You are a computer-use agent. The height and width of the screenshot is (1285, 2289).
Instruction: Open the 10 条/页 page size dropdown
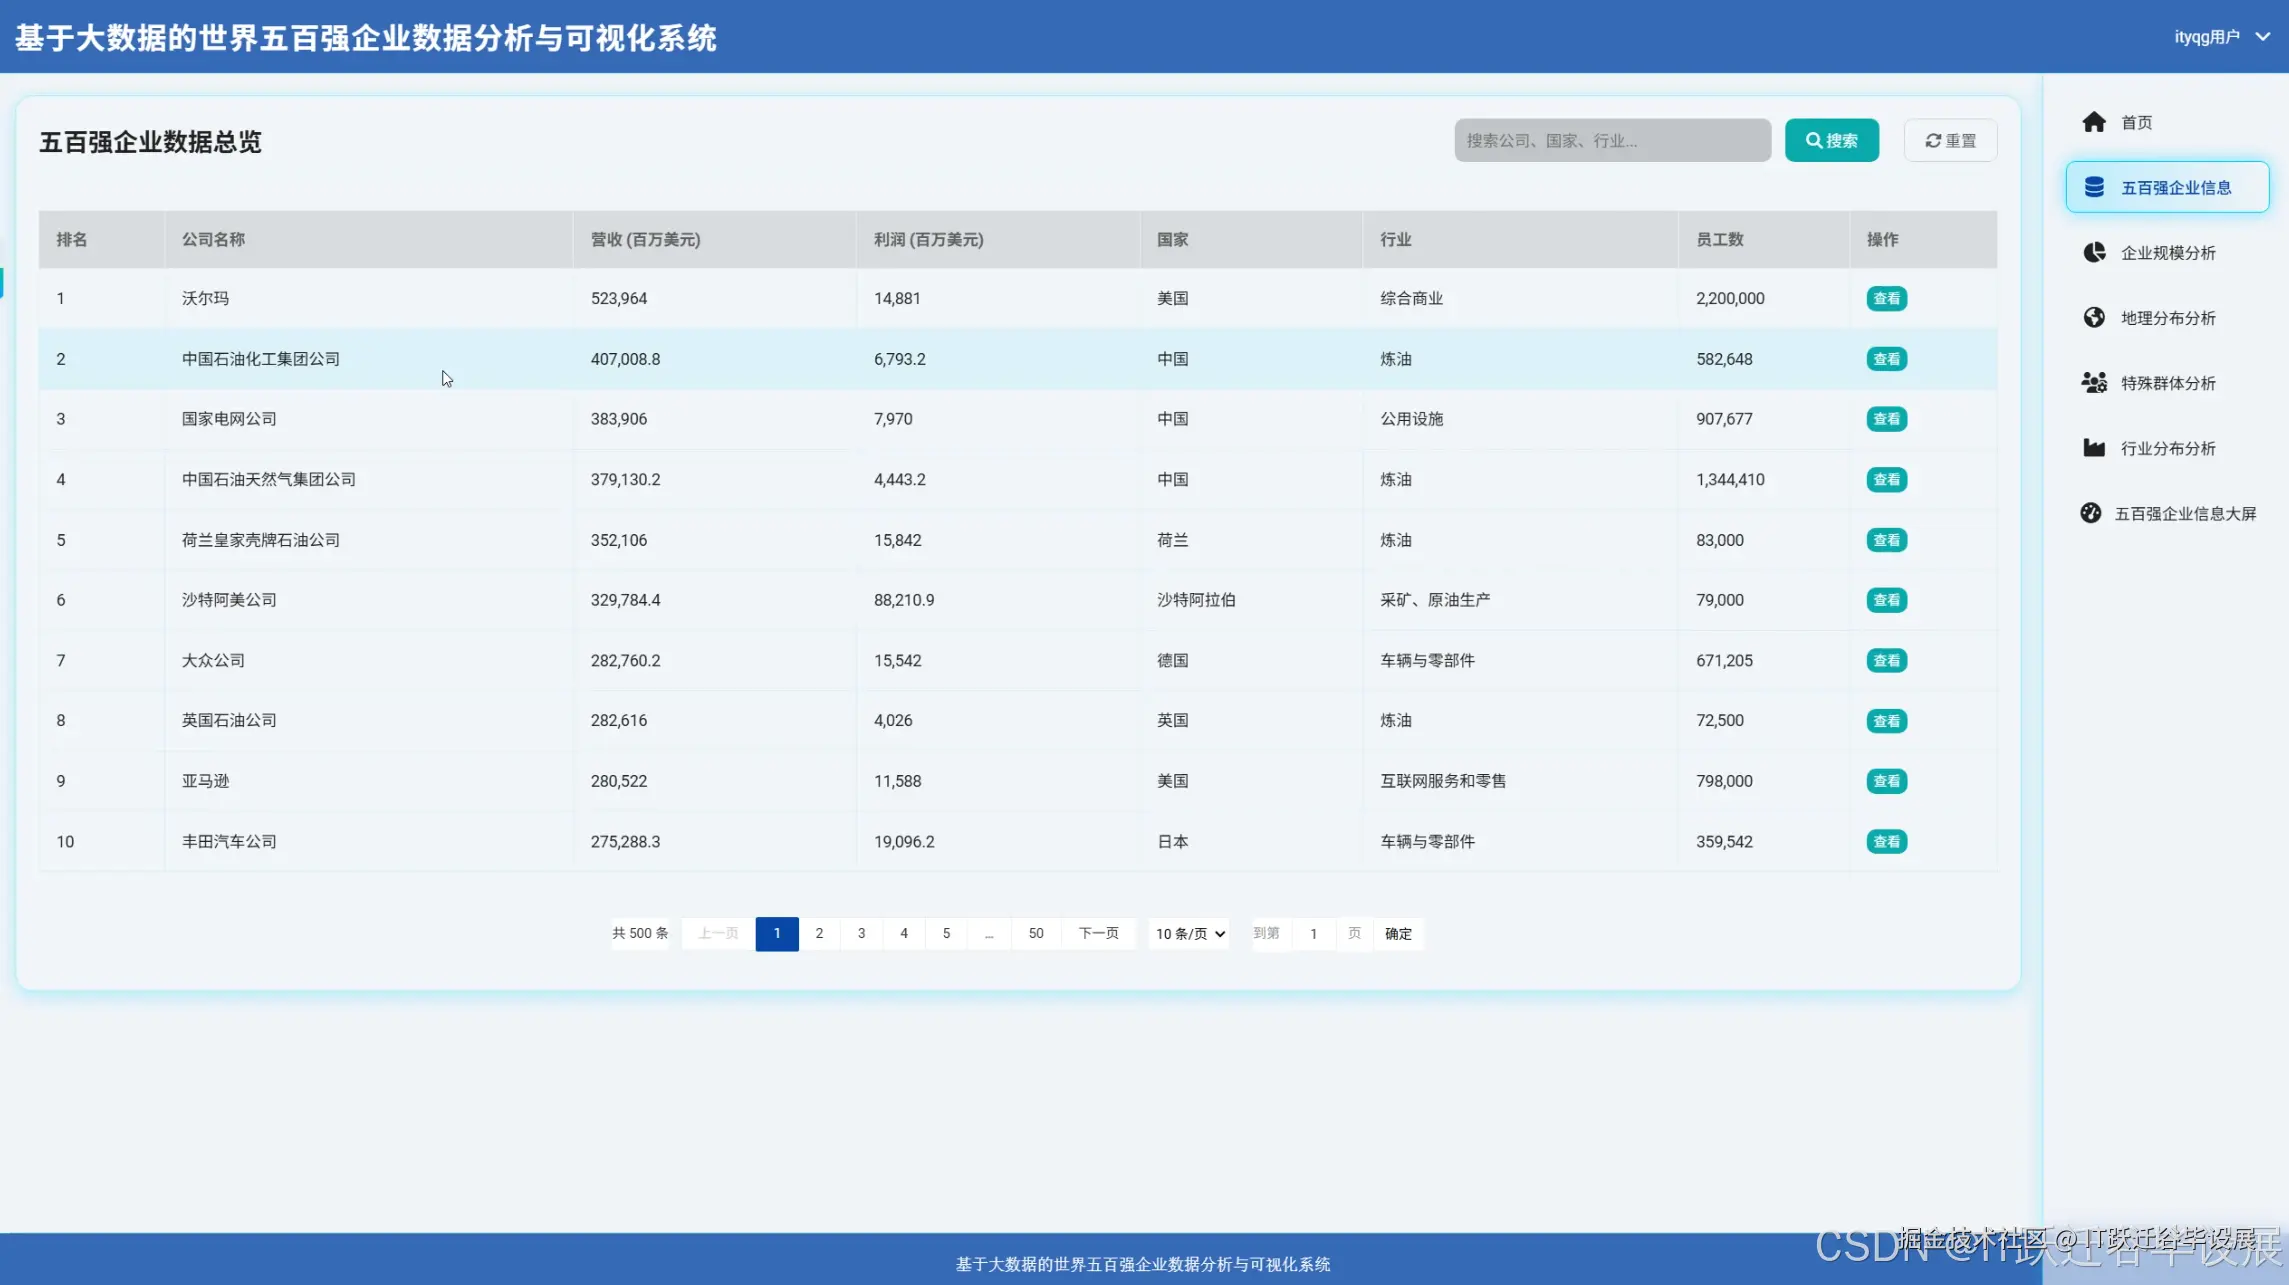pos(1189,933)
